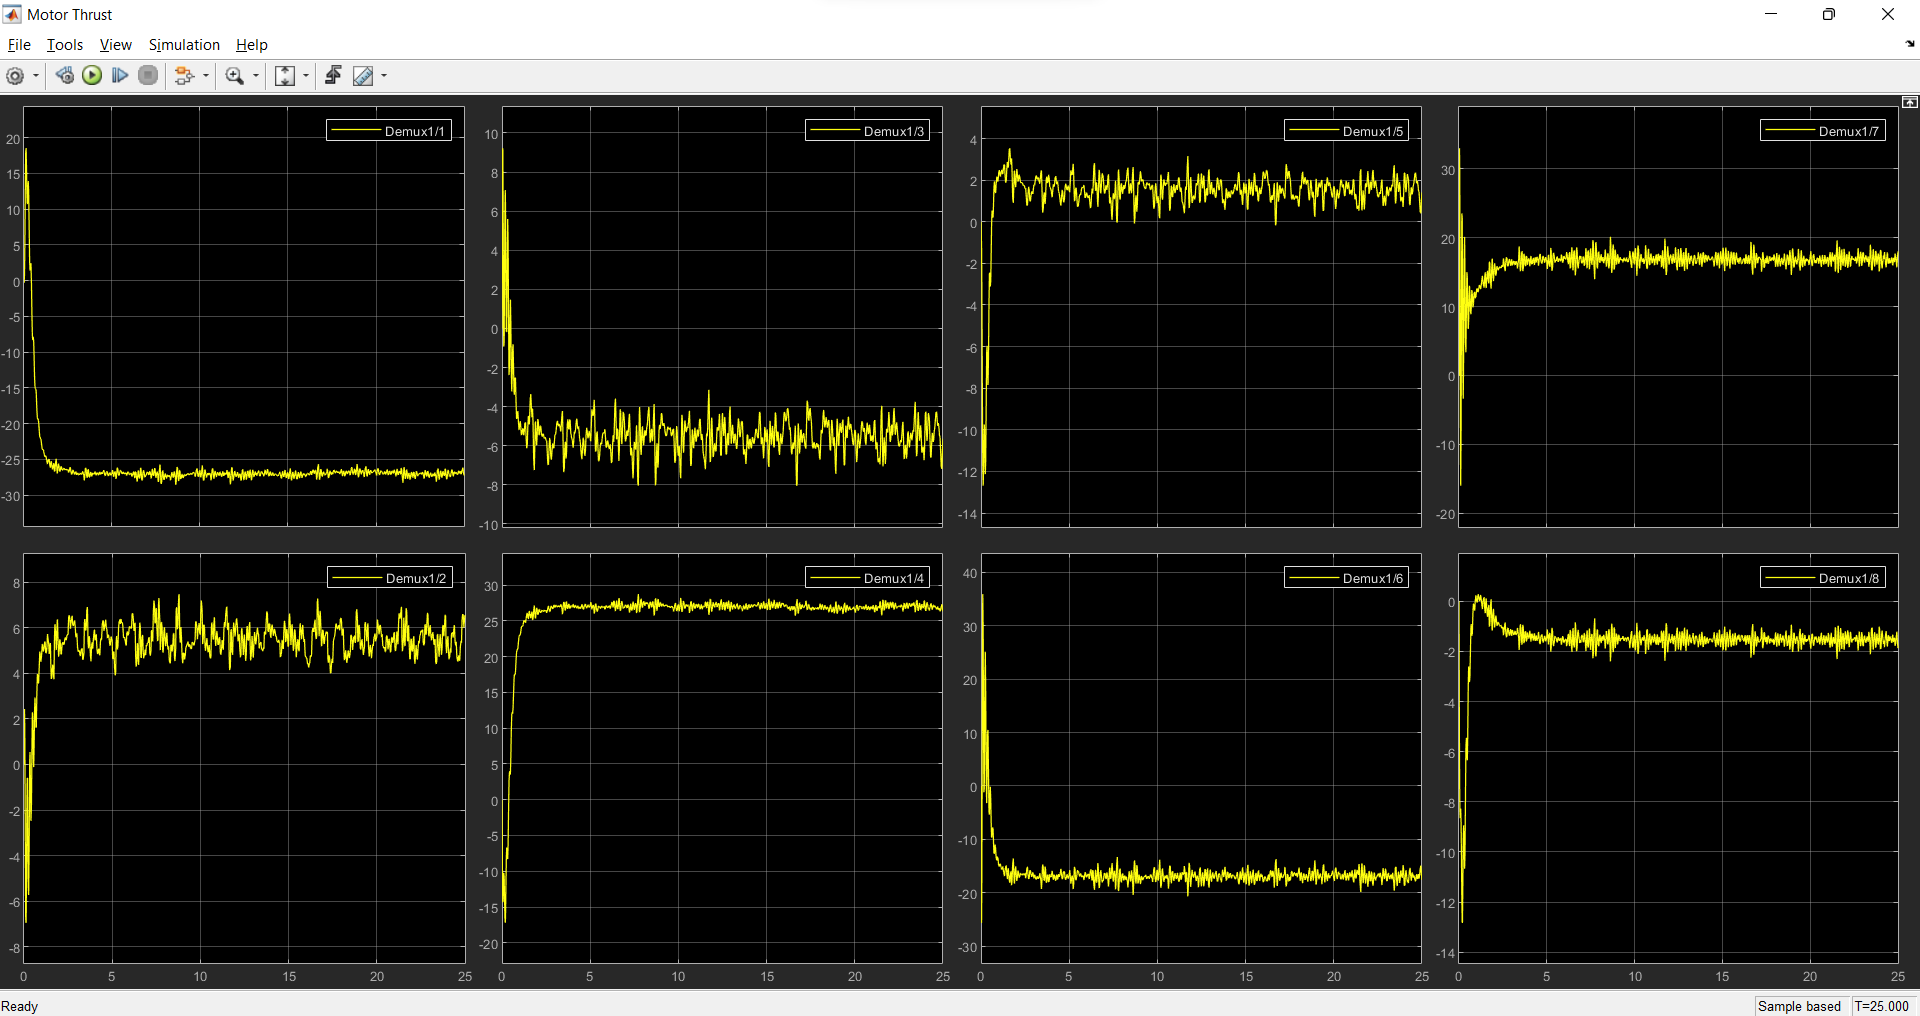
Task: Open the measurements dropdown arrow
Action: 384,76
